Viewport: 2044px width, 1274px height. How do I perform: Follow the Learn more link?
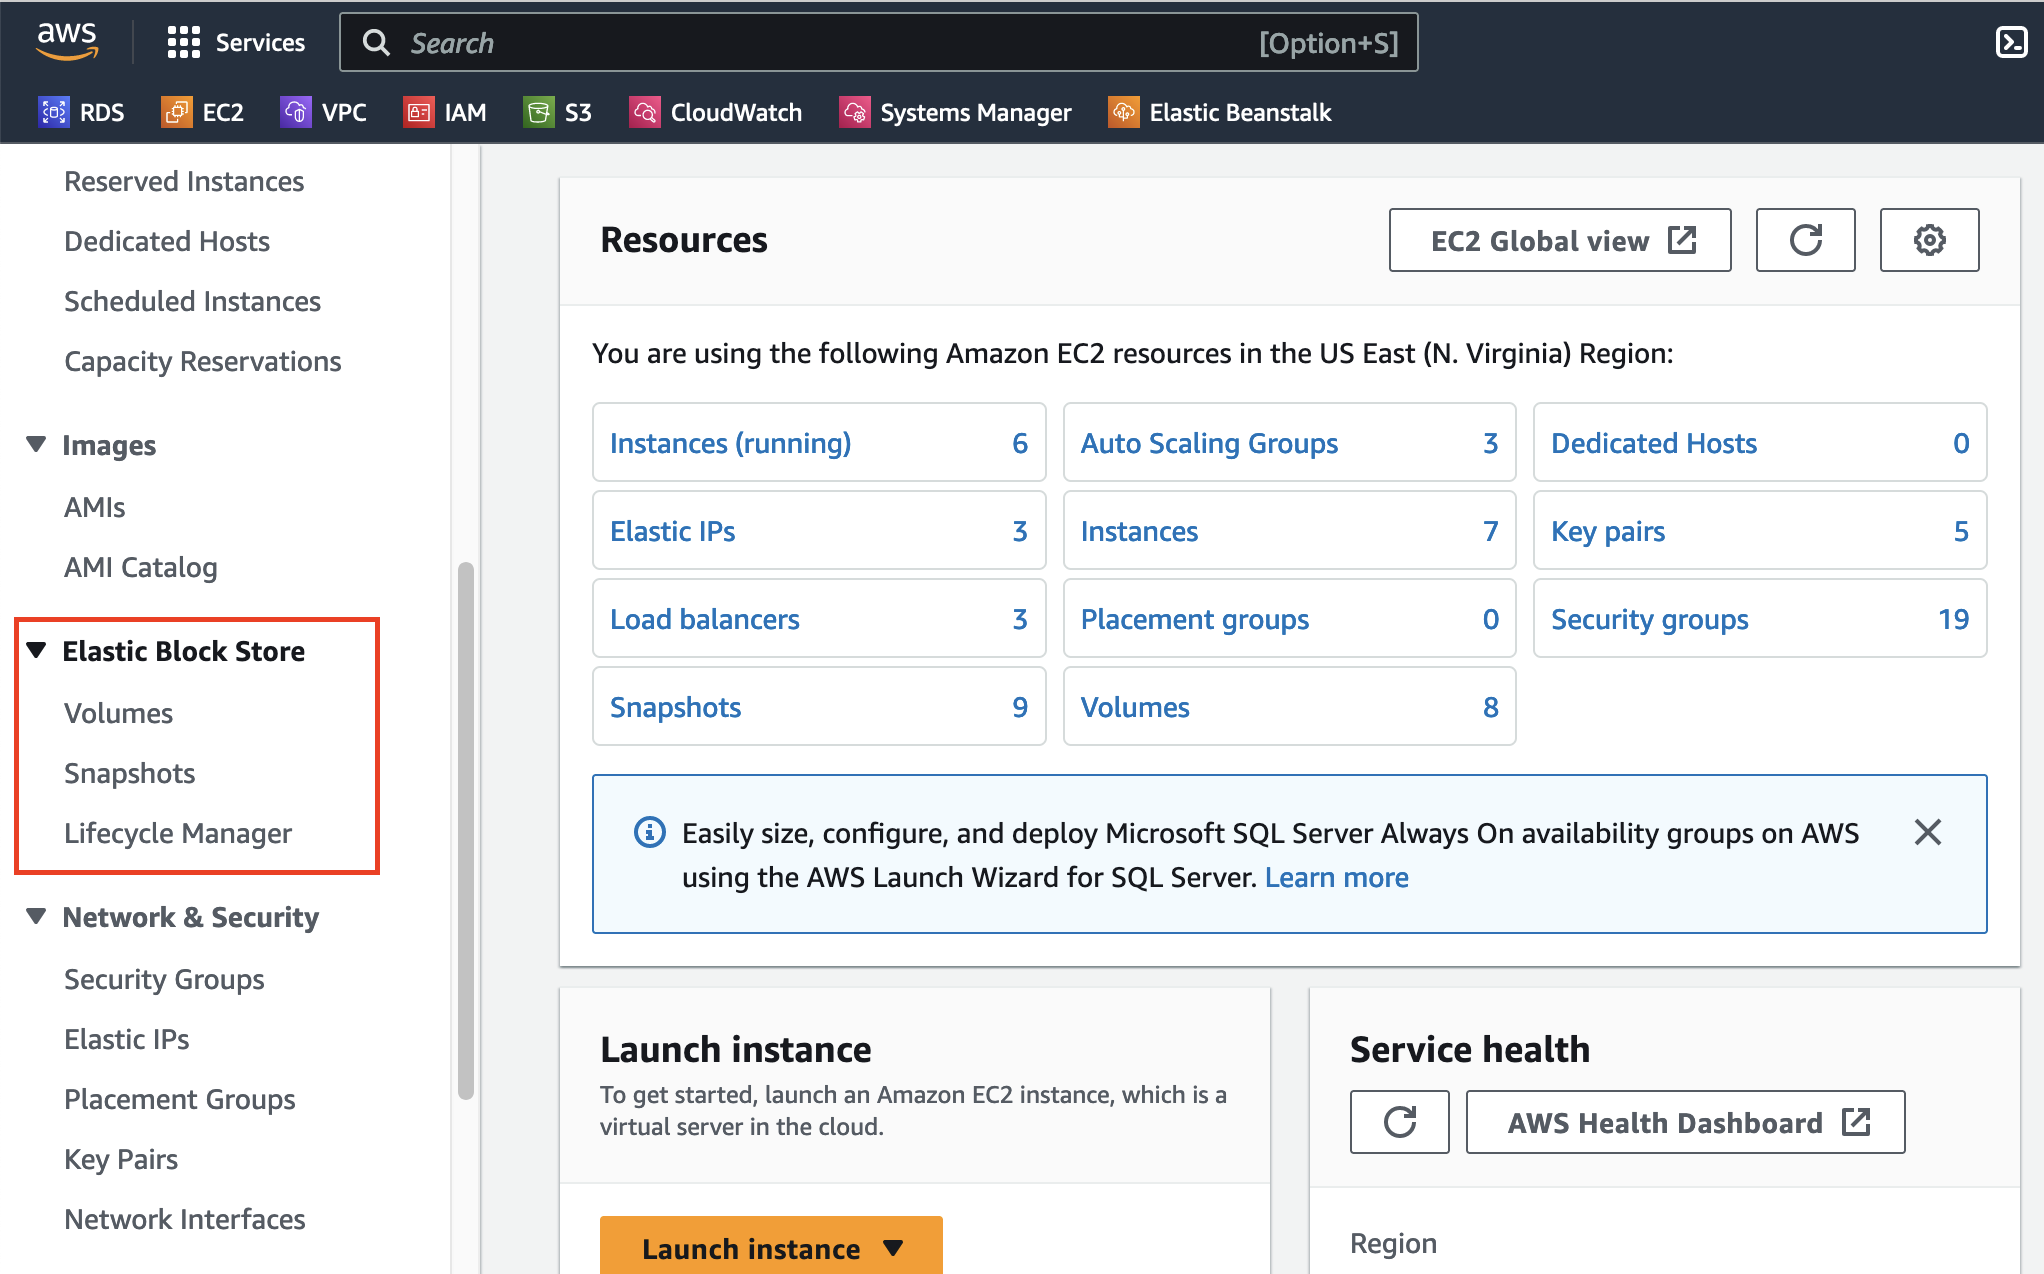tap(1336, 877)
